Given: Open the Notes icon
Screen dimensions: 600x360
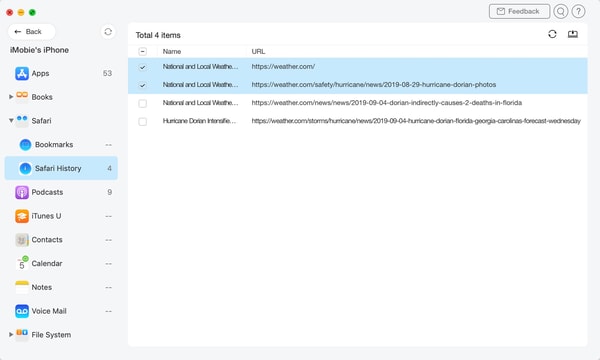Looking at the screenshot, I should coord(22,287).
